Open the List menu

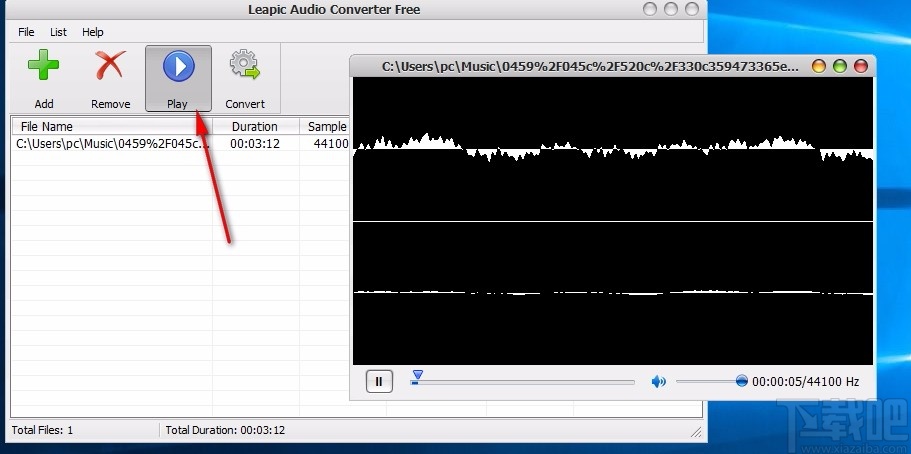(58, 32)
